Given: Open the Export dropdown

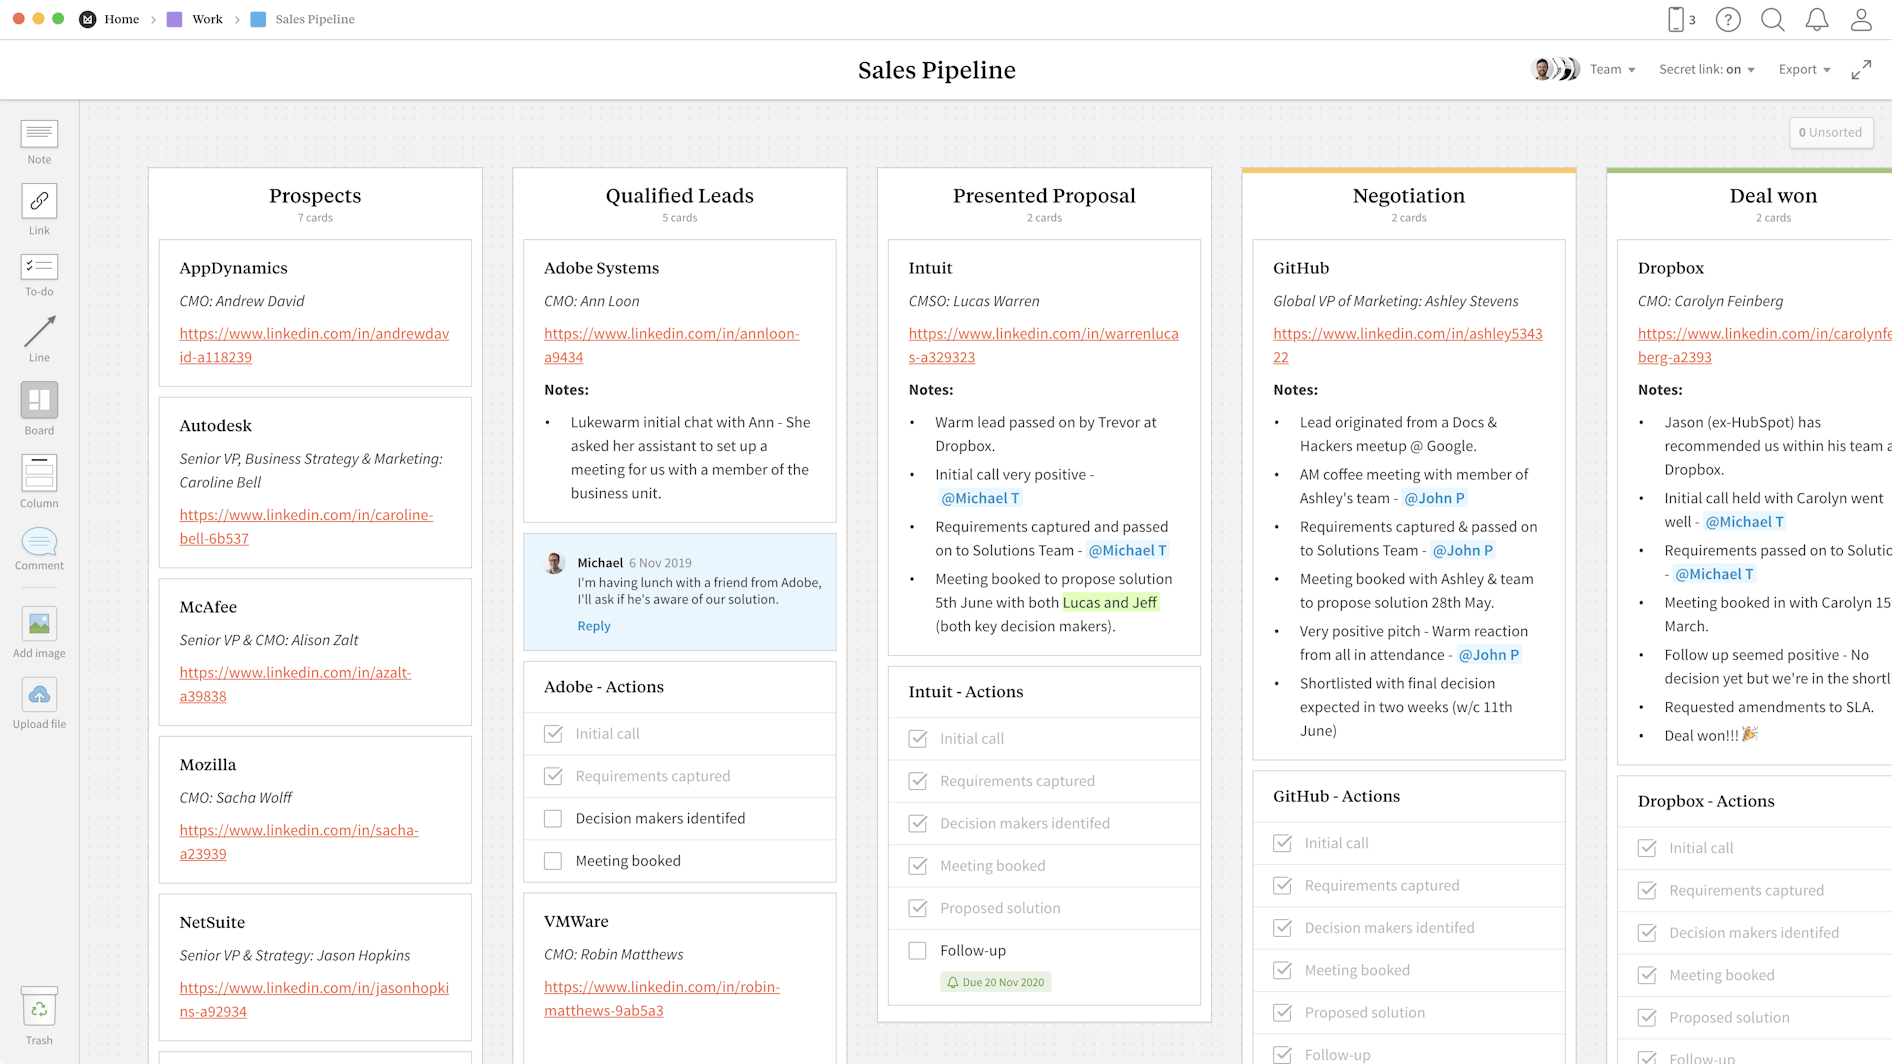Looking at the screenshot, I should coord(1804,69).
